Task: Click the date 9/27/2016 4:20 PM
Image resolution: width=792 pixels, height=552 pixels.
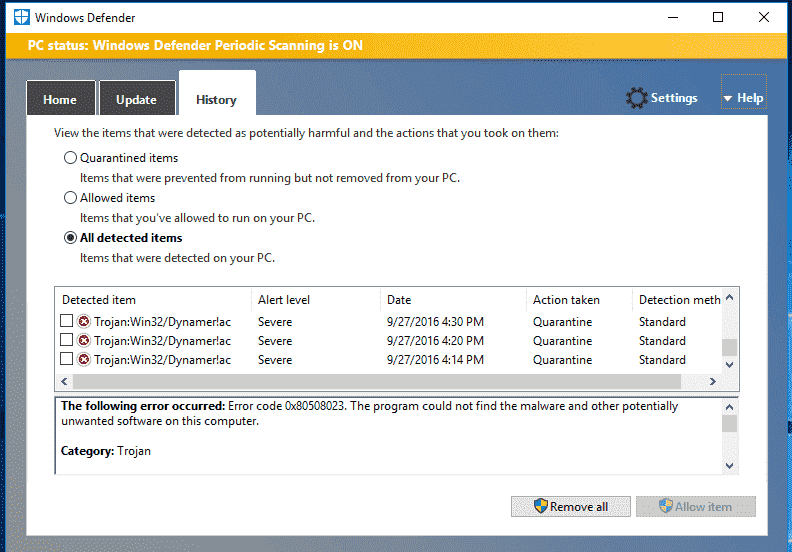Action: pos(435,341)
